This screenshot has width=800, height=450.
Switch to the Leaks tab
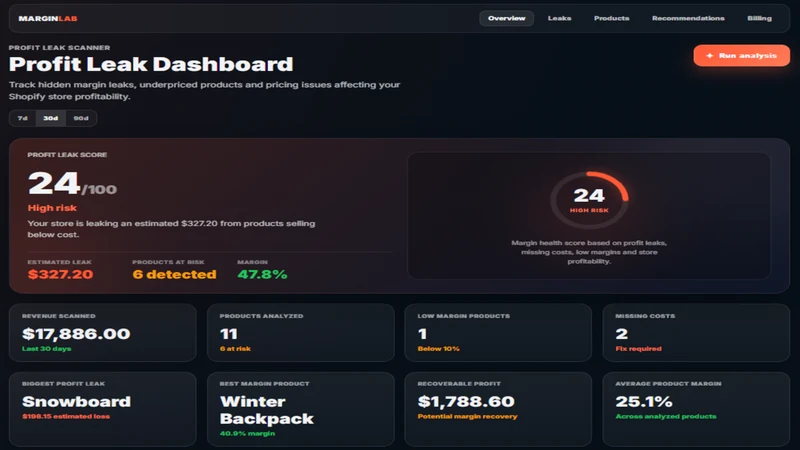[x=559, y=18]
